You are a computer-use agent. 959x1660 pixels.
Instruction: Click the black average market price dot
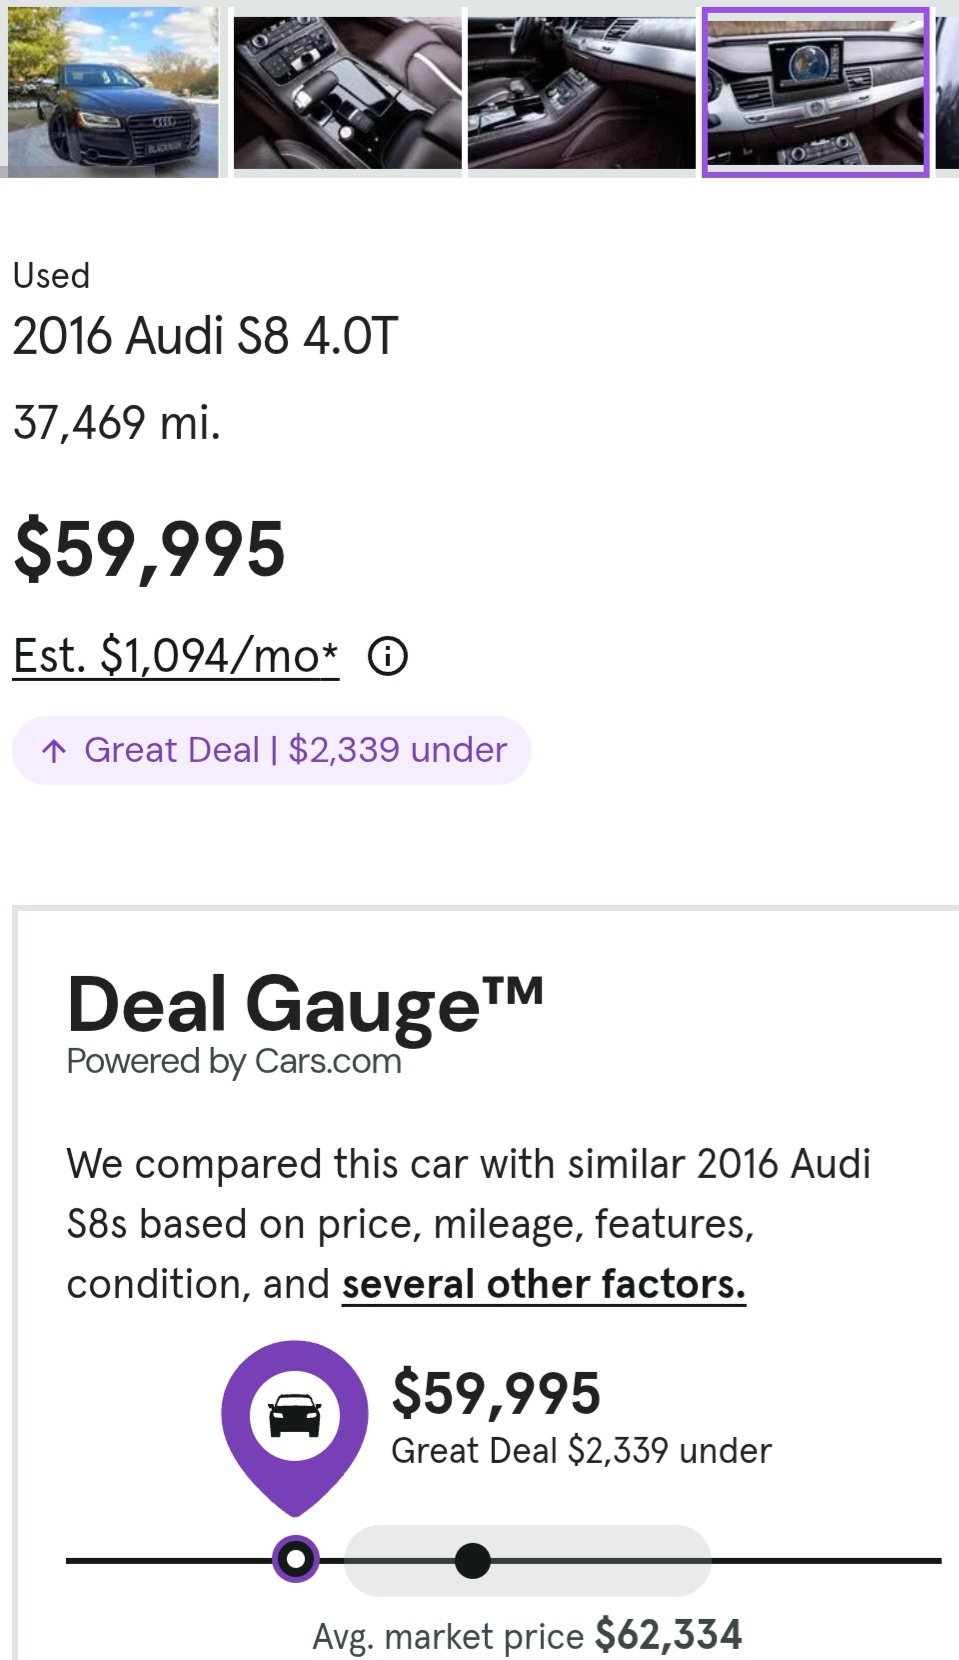(x=472, y=1560)
